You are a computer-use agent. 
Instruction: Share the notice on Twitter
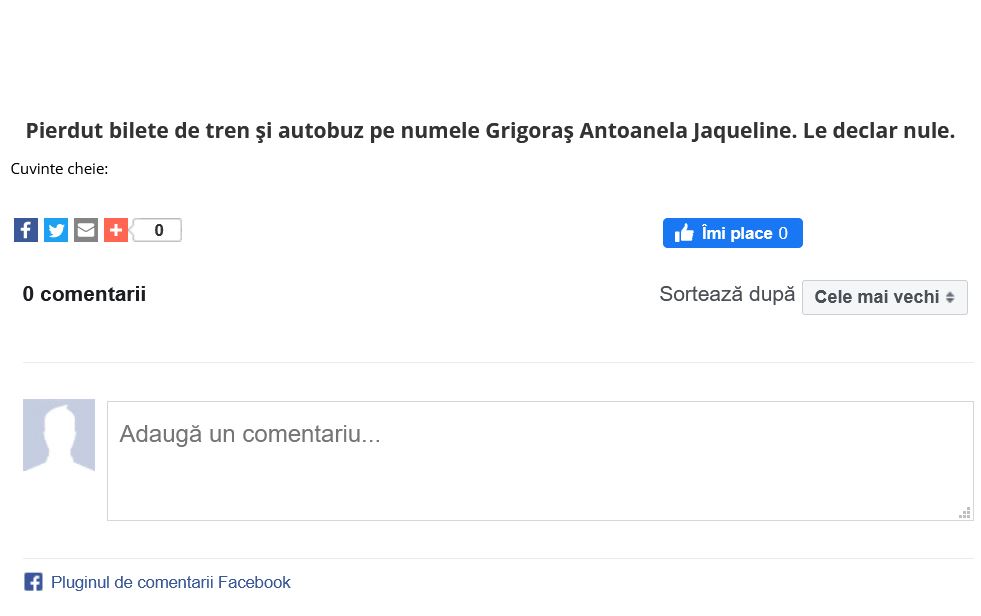point(56,230)
